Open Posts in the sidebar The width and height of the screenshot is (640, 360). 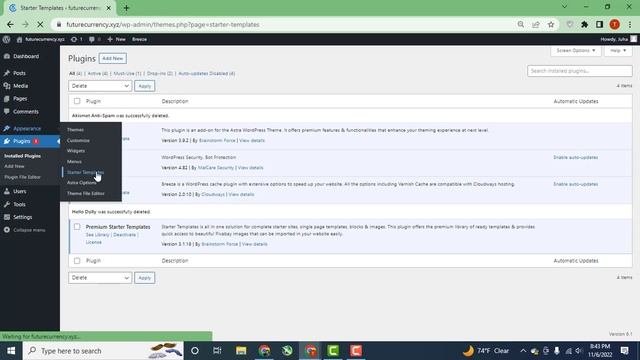pyautogui.click(x=19, y=73)
